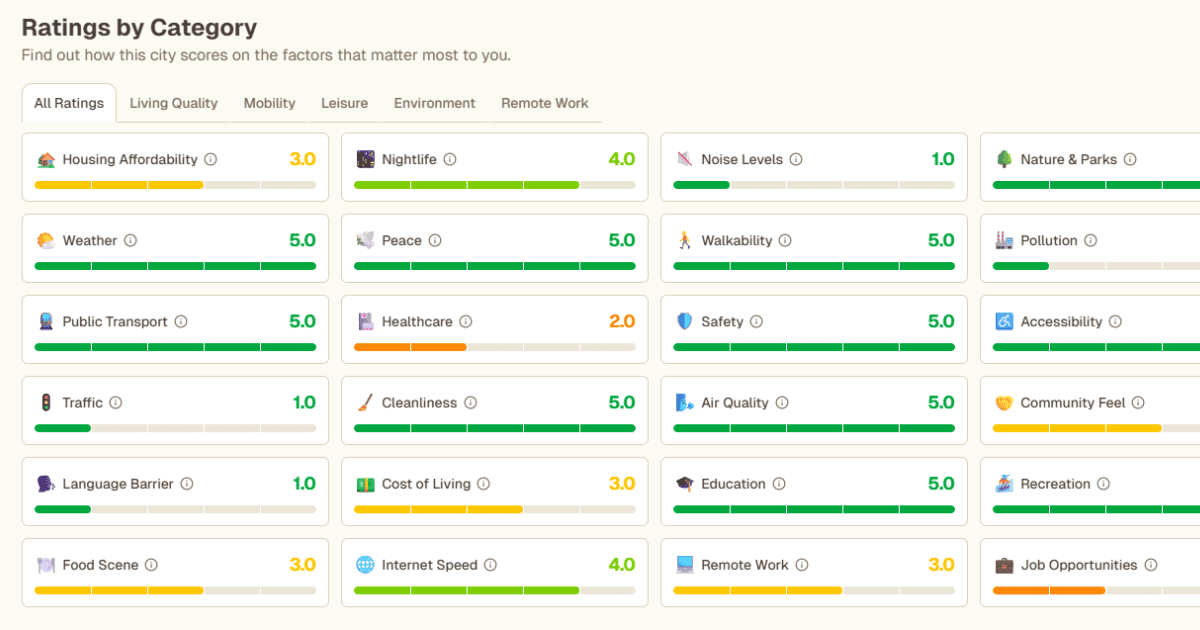This screenshot has height=630, width=1200.
Task: Click the info icon next to Healthcare
Action: [x=466, y=322]
